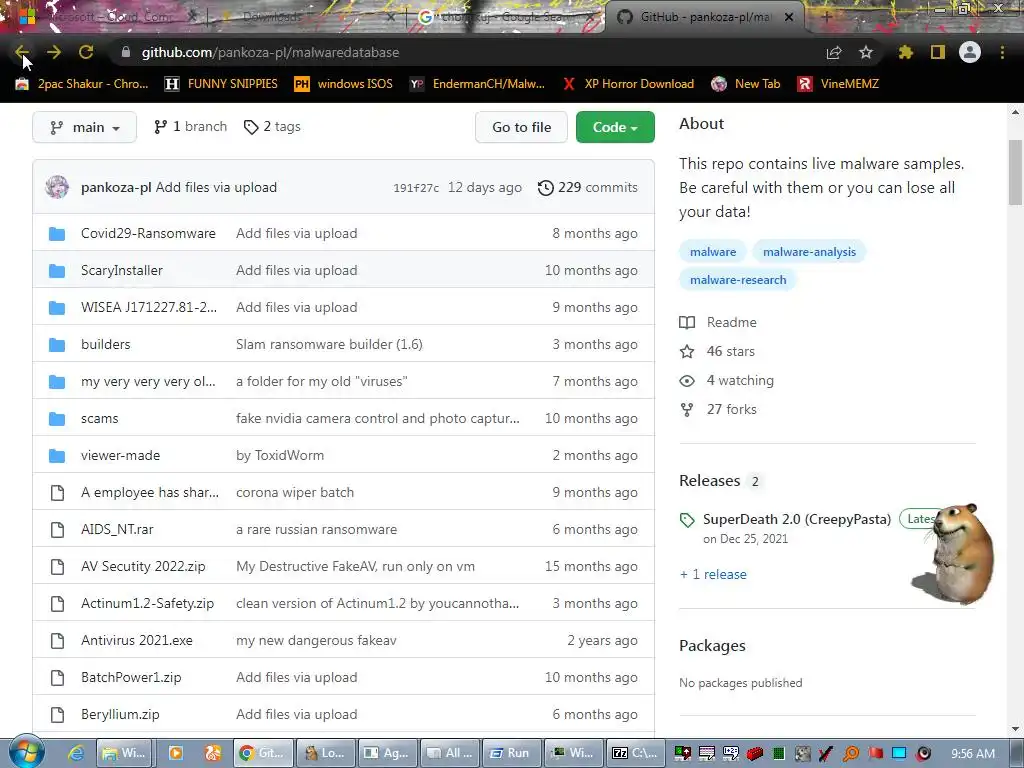Open the Slam ransomware builder commit message
The image size is (1024, 768).
pyautogui.click(x=329, y=345)
